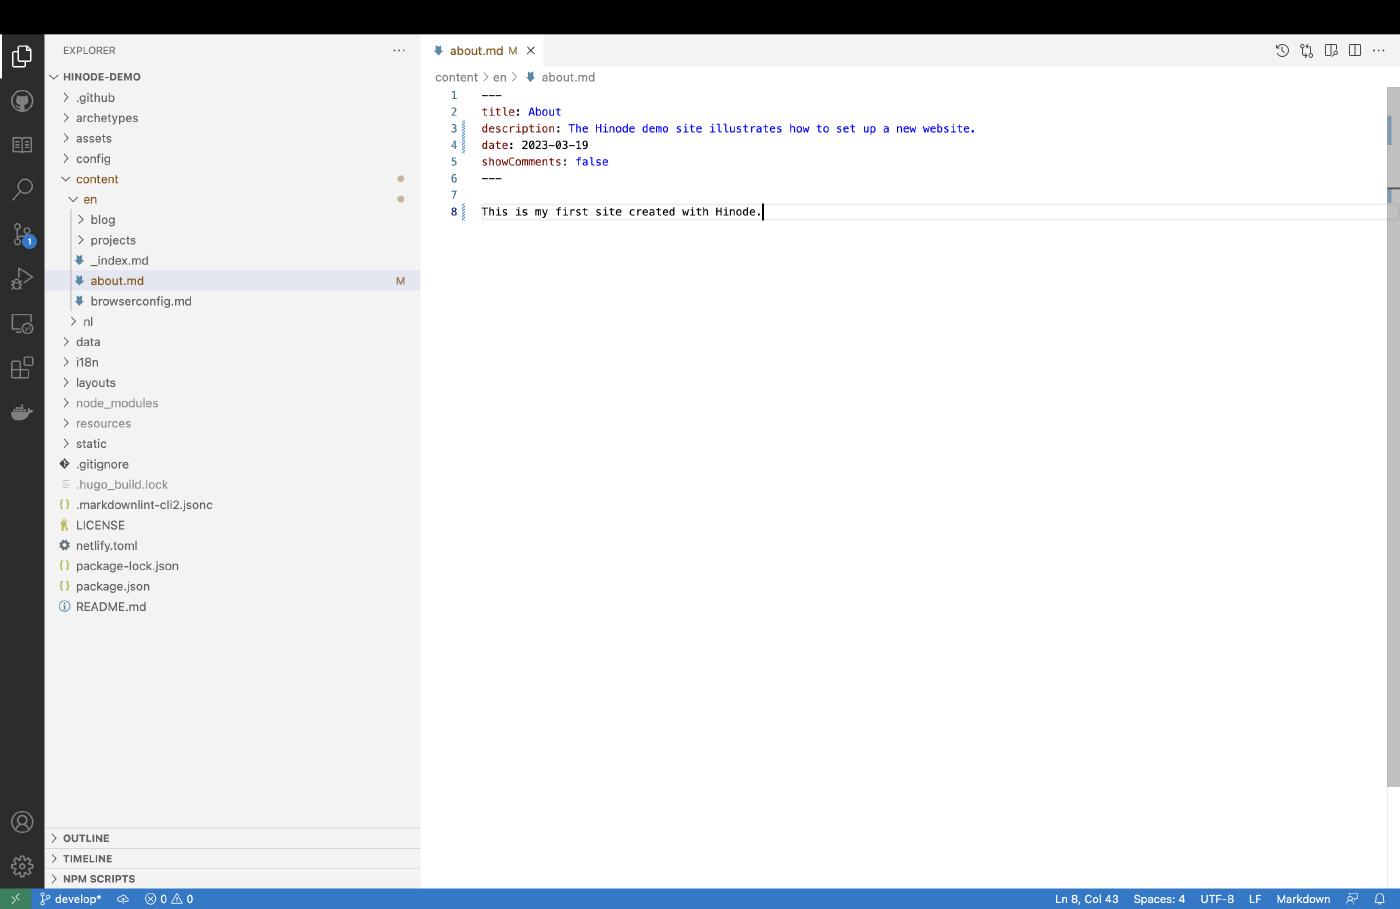
Task: Open README.md file
Action: tap(232, 606)
